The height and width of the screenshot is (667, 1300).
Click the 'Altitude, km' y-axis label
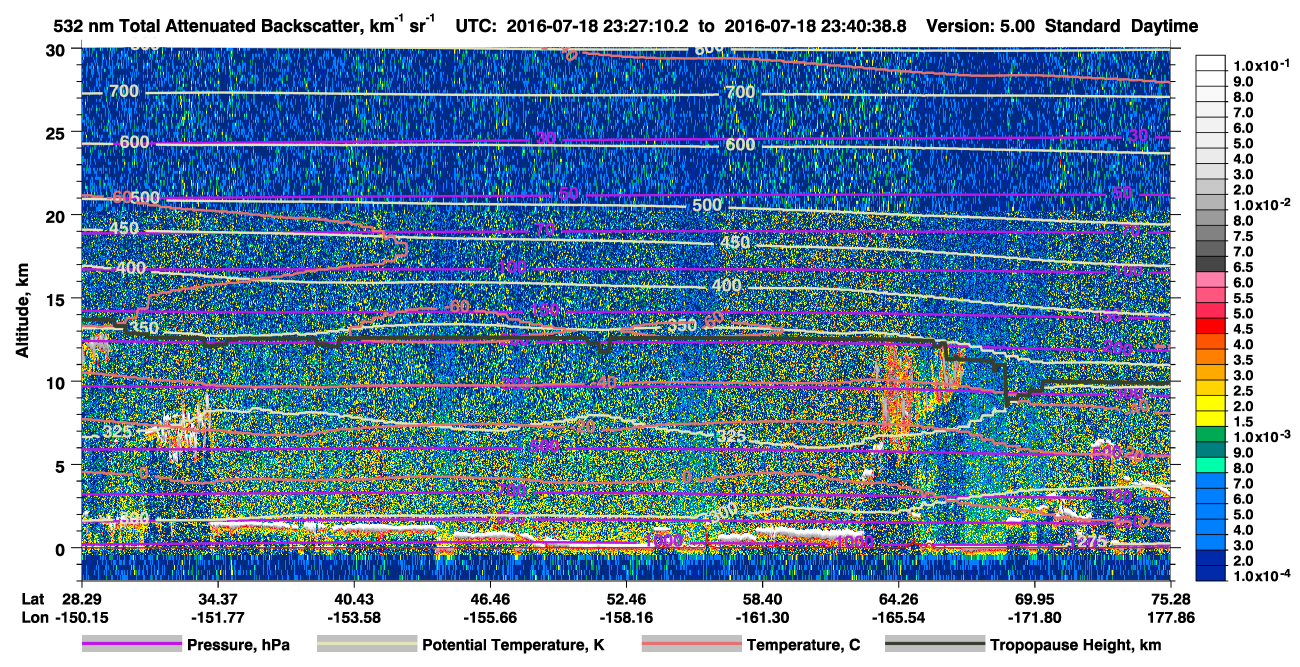[23, 310]
